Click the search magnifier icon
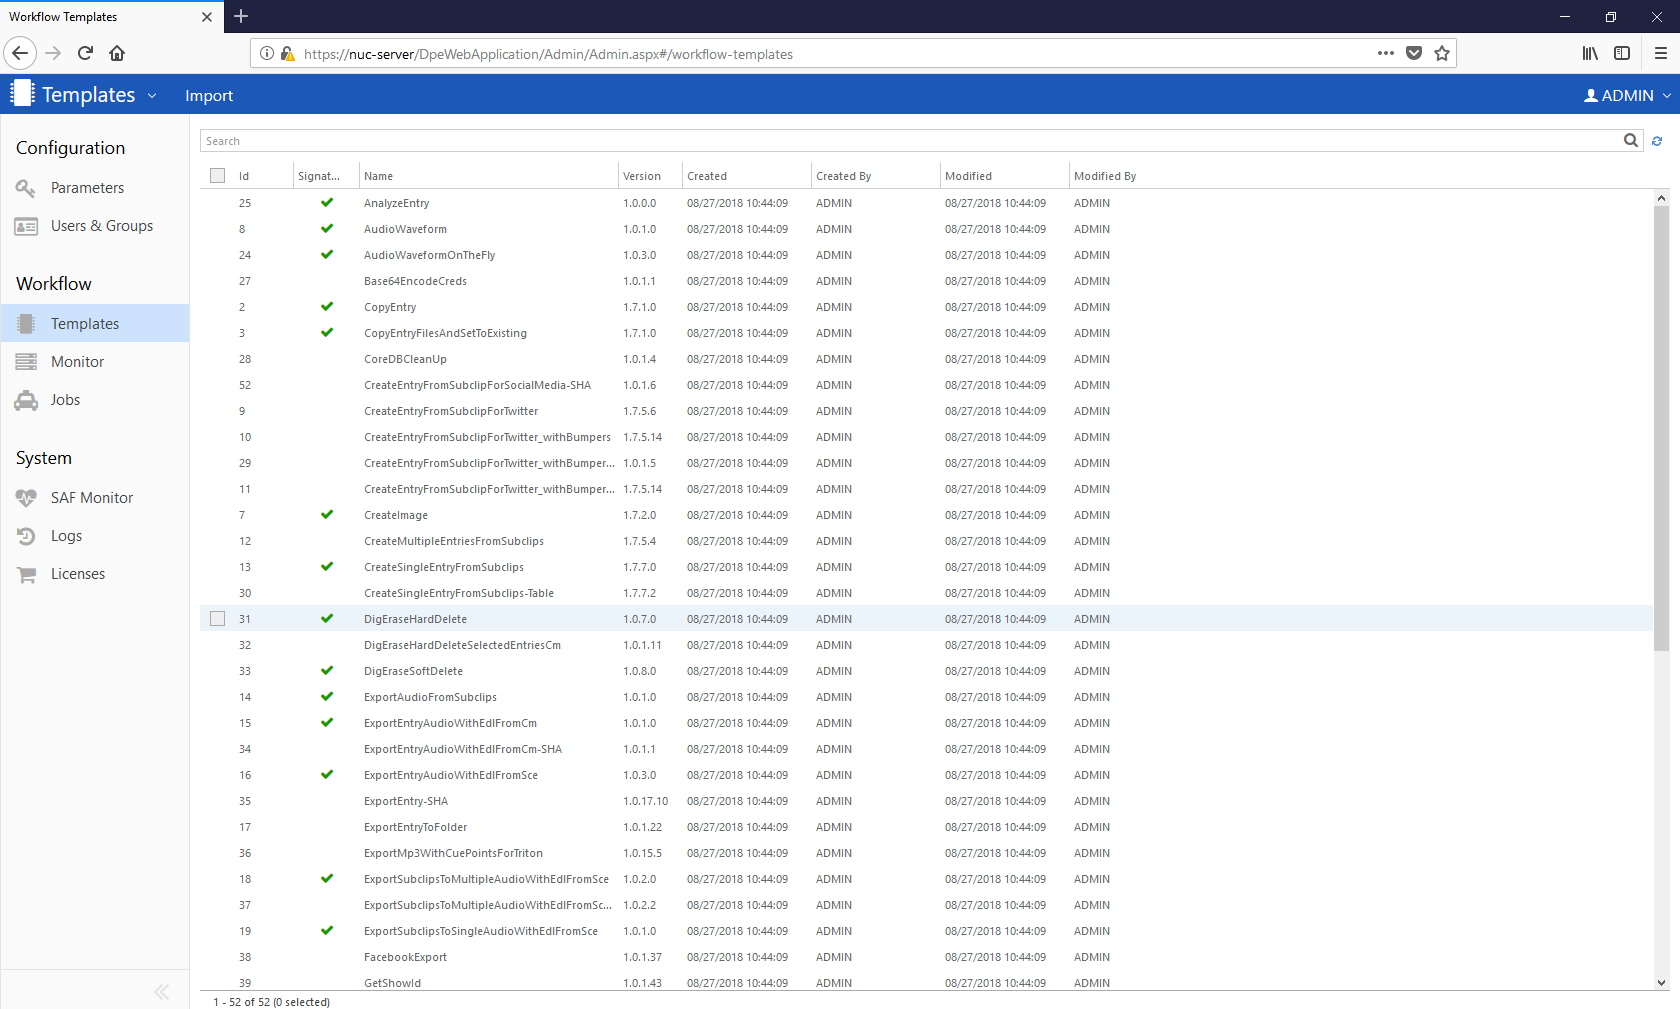The width and height of the screenshot is (1680, 1009). point(1630,141)
